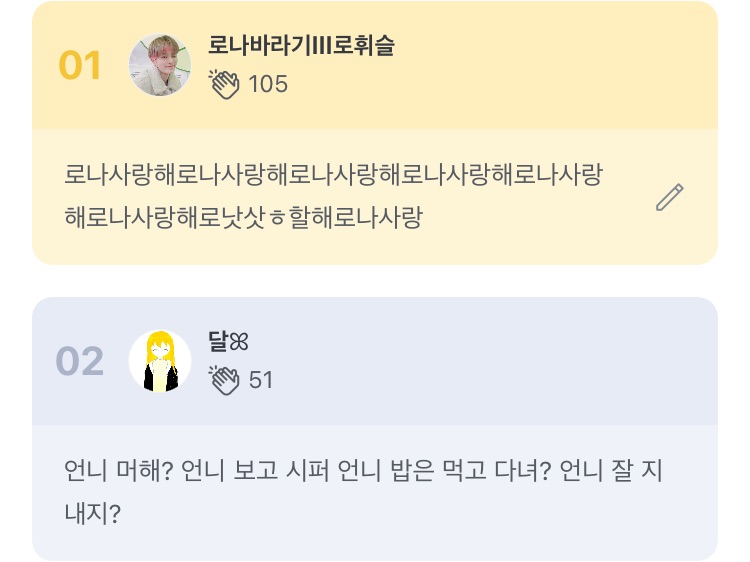Open the yellow-haired cartoon avatar of rank 02

pos(160,361)
